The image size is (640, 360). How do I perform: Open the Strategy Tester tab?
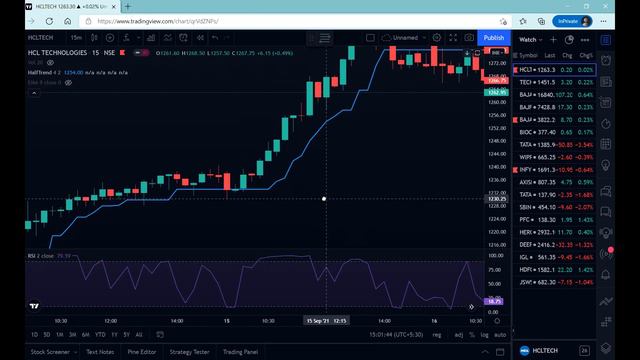(x=189, y=352)
